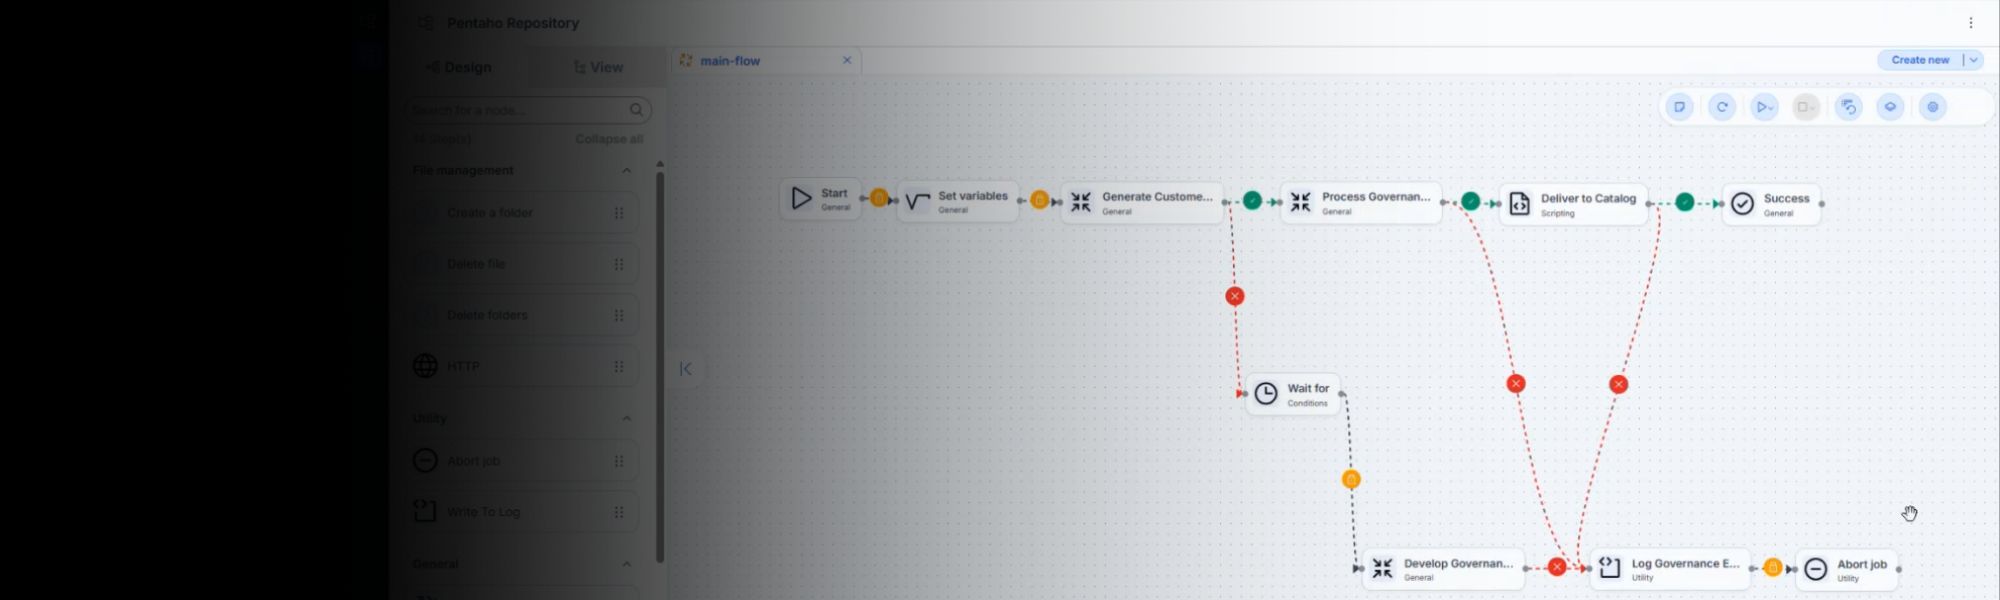Click the sidebar vertical scrollbar
Viewport: 2000px width, 600px height.
click(x=660, y=365)
